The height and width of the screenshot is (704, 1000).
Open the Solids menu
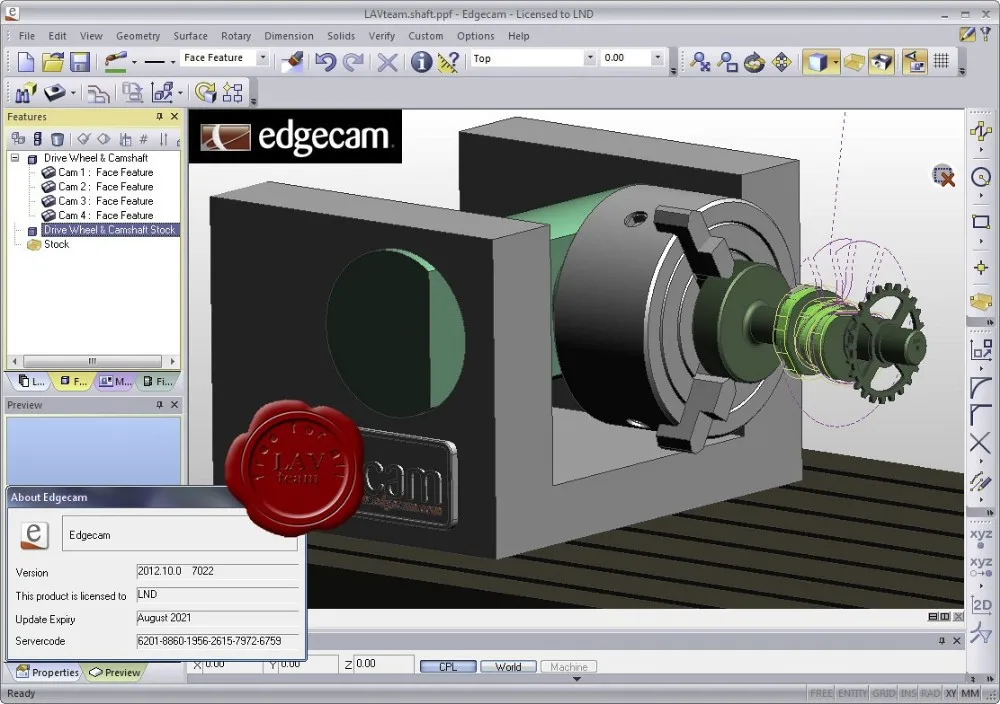[341, 36]
